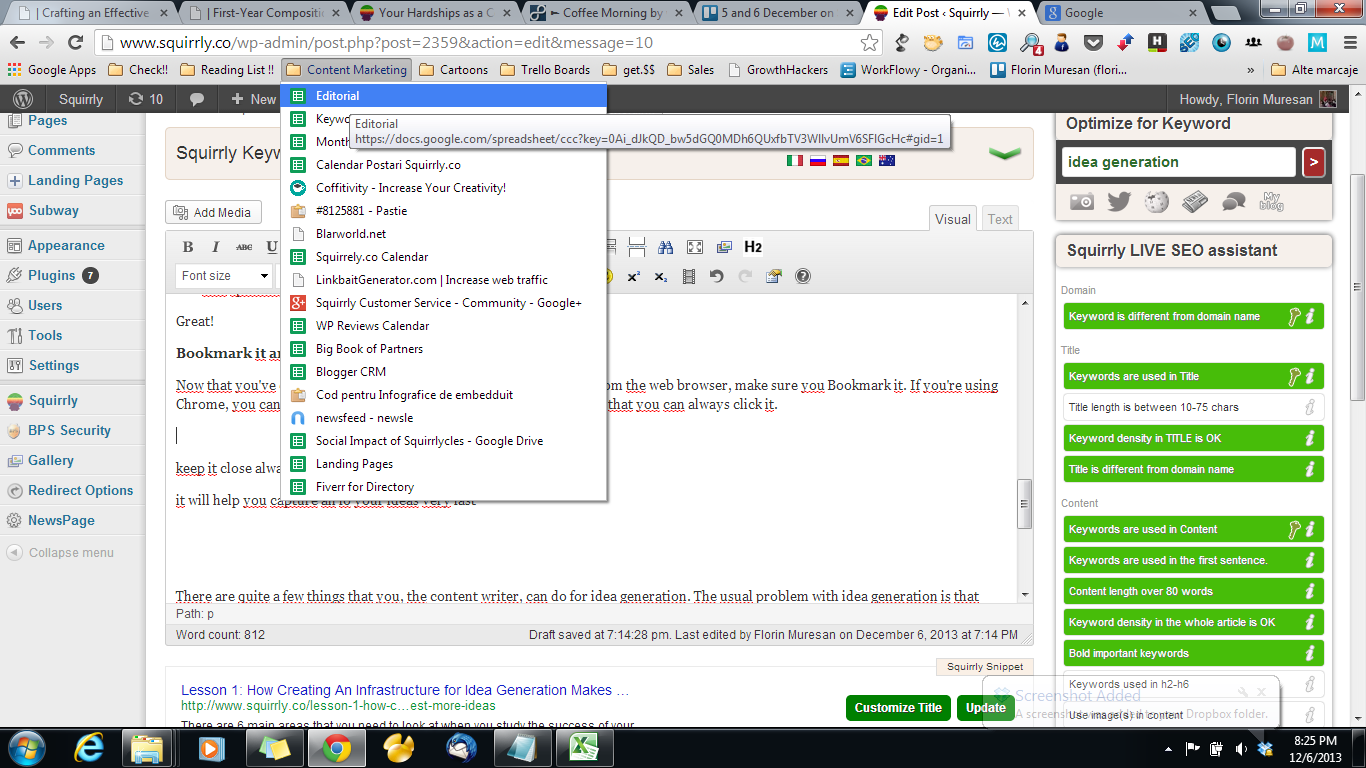Select WP Reviews Calendar from bookmarks menu
1366x768 pixels.
tap(372, 326)
